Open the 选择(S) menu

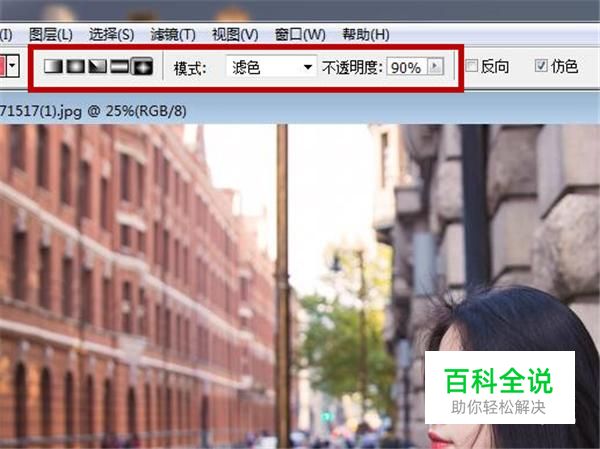(x=111, y=35)
